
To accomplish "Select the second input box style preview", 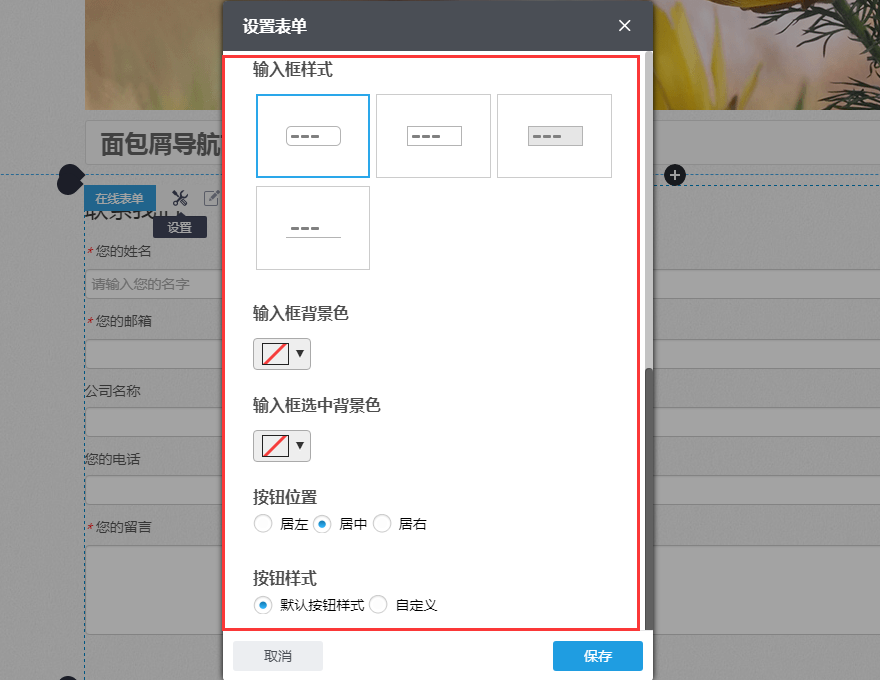I will (x=433, y=136).
